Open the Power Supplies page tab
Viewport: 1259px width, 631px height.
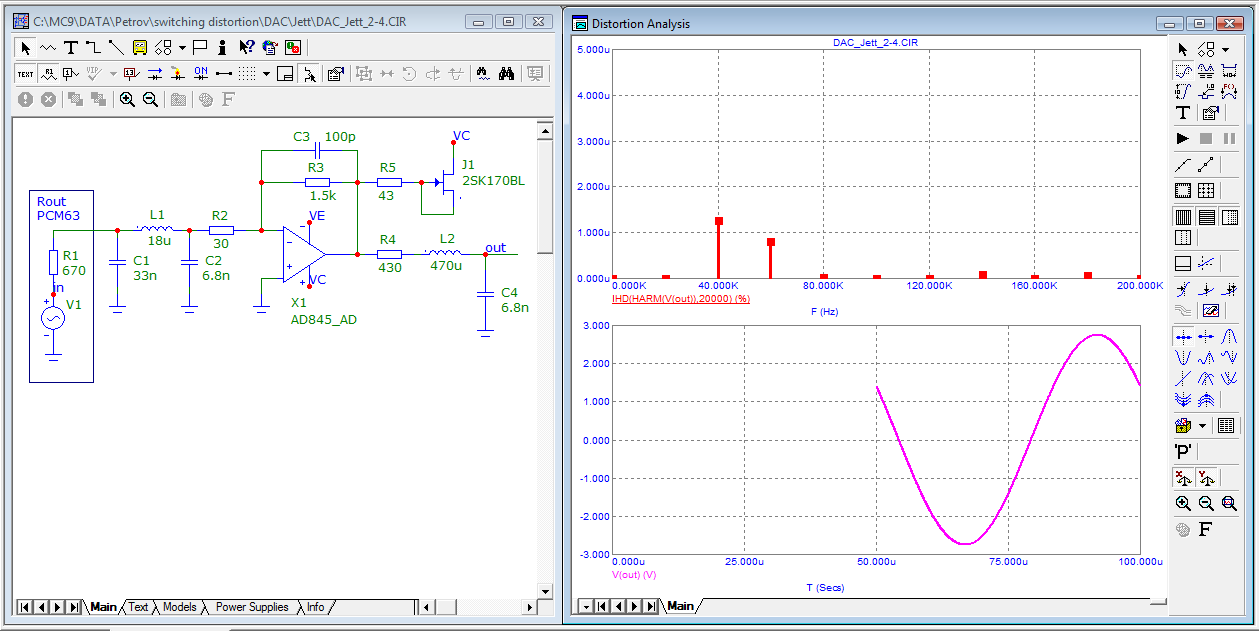252,607
